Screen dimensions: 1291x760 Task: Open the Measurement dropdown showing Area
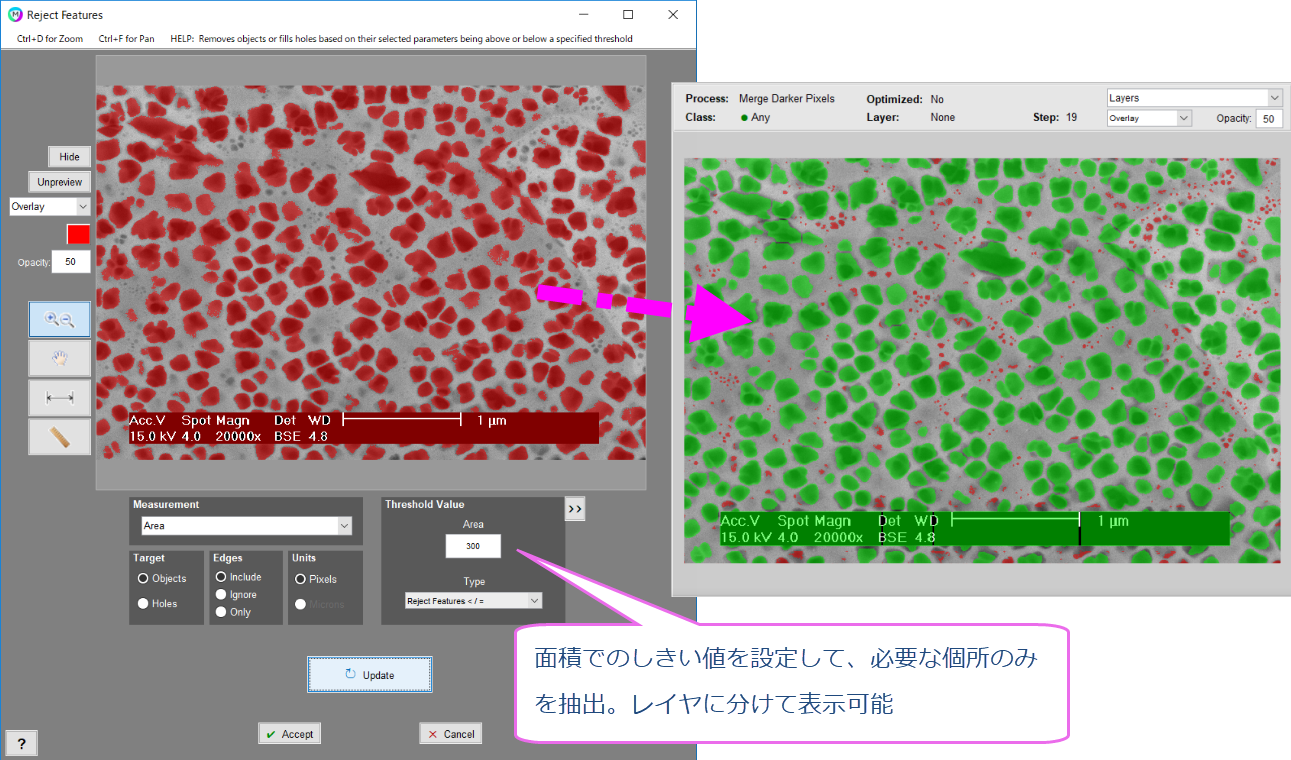tap(245, 524)
